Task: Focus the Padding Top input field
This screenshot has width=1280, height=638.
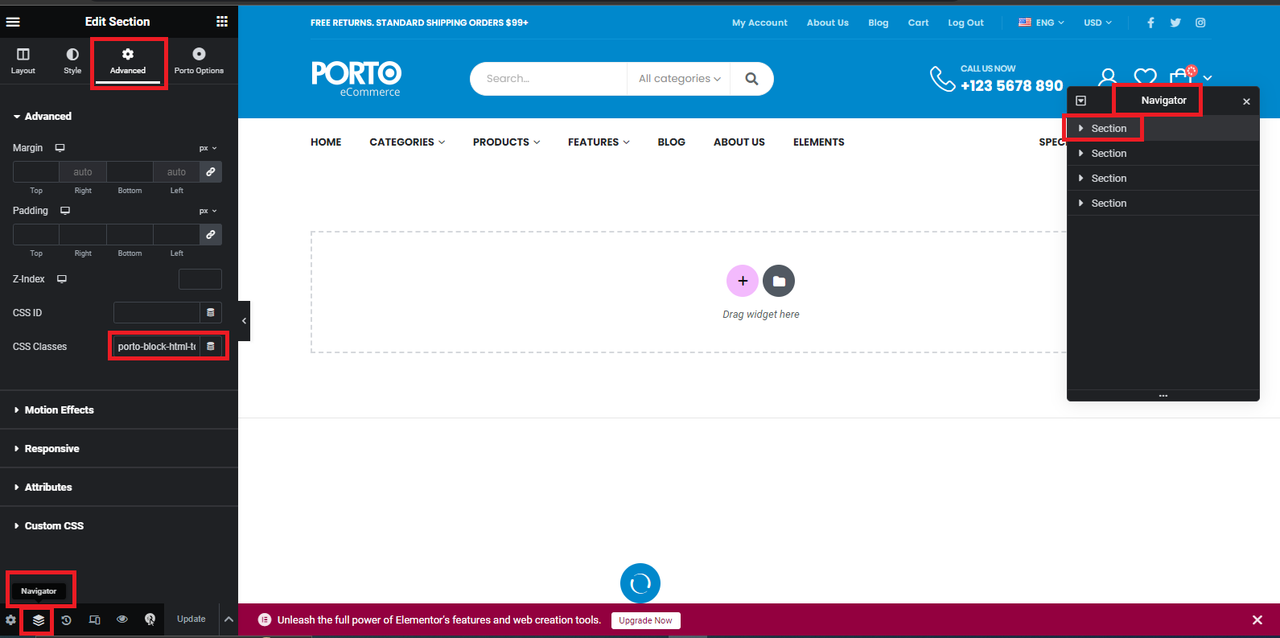Action: (36, 235)
